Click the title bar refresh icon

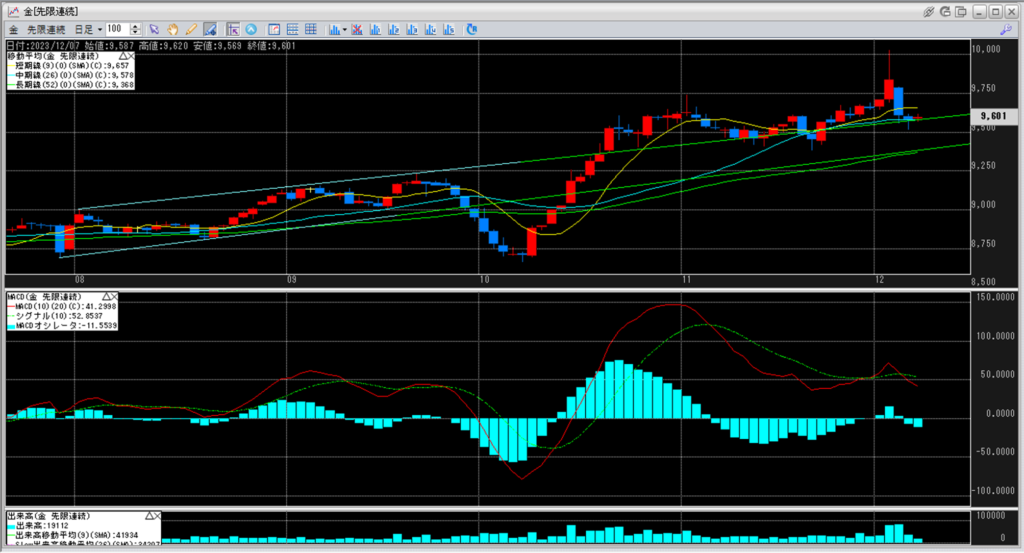945,12
